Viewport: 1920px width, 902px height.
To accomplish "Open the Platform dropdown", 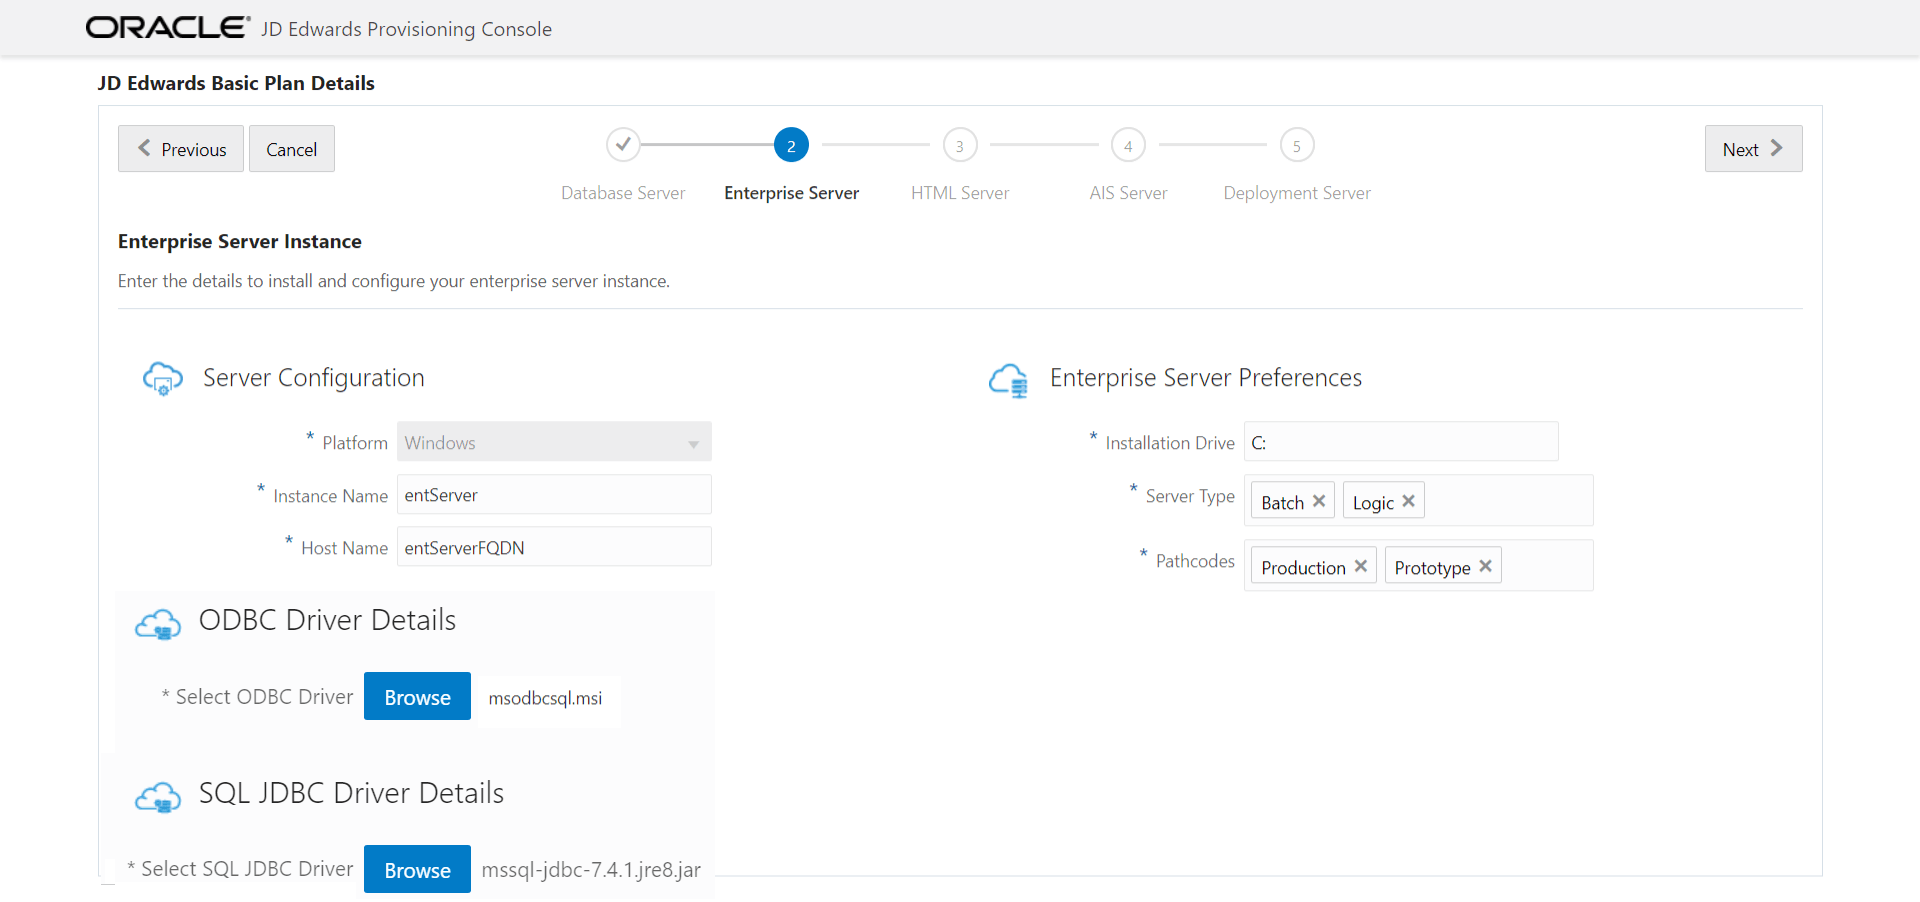I will (694, 442).
